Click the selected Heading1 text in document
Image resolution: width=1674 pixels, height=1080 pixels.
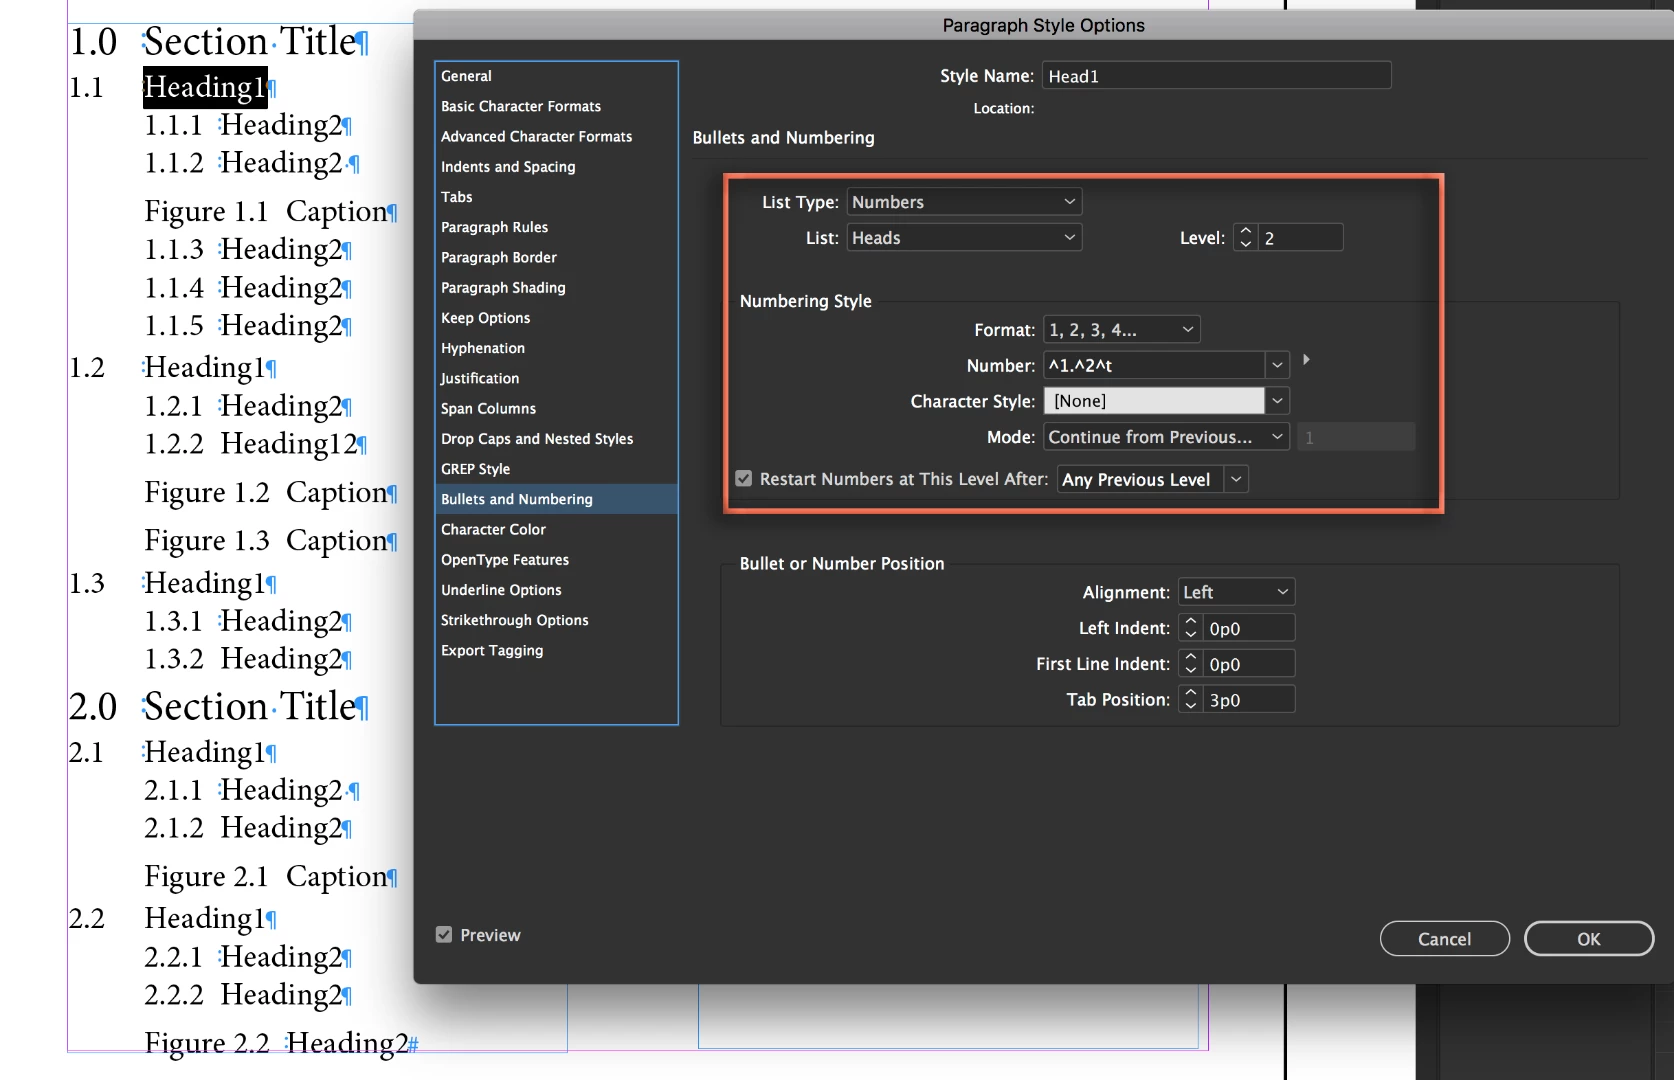205,88
